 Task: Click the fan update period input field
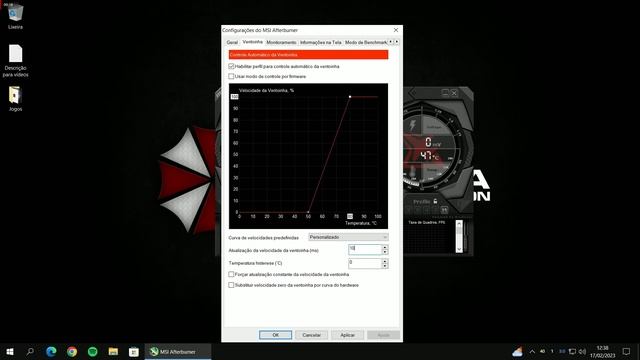[x=365, y=250]
